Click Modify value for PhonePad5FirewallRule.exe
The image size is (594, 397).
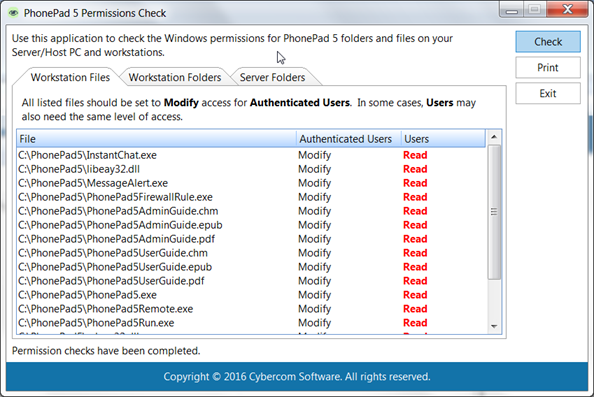[314, 197]
